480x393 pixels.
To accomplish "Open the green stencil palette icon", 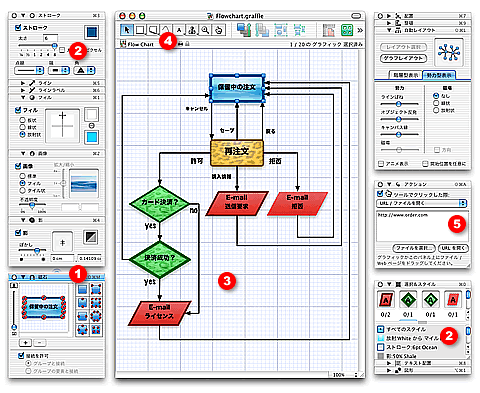I will coord(347,30).
